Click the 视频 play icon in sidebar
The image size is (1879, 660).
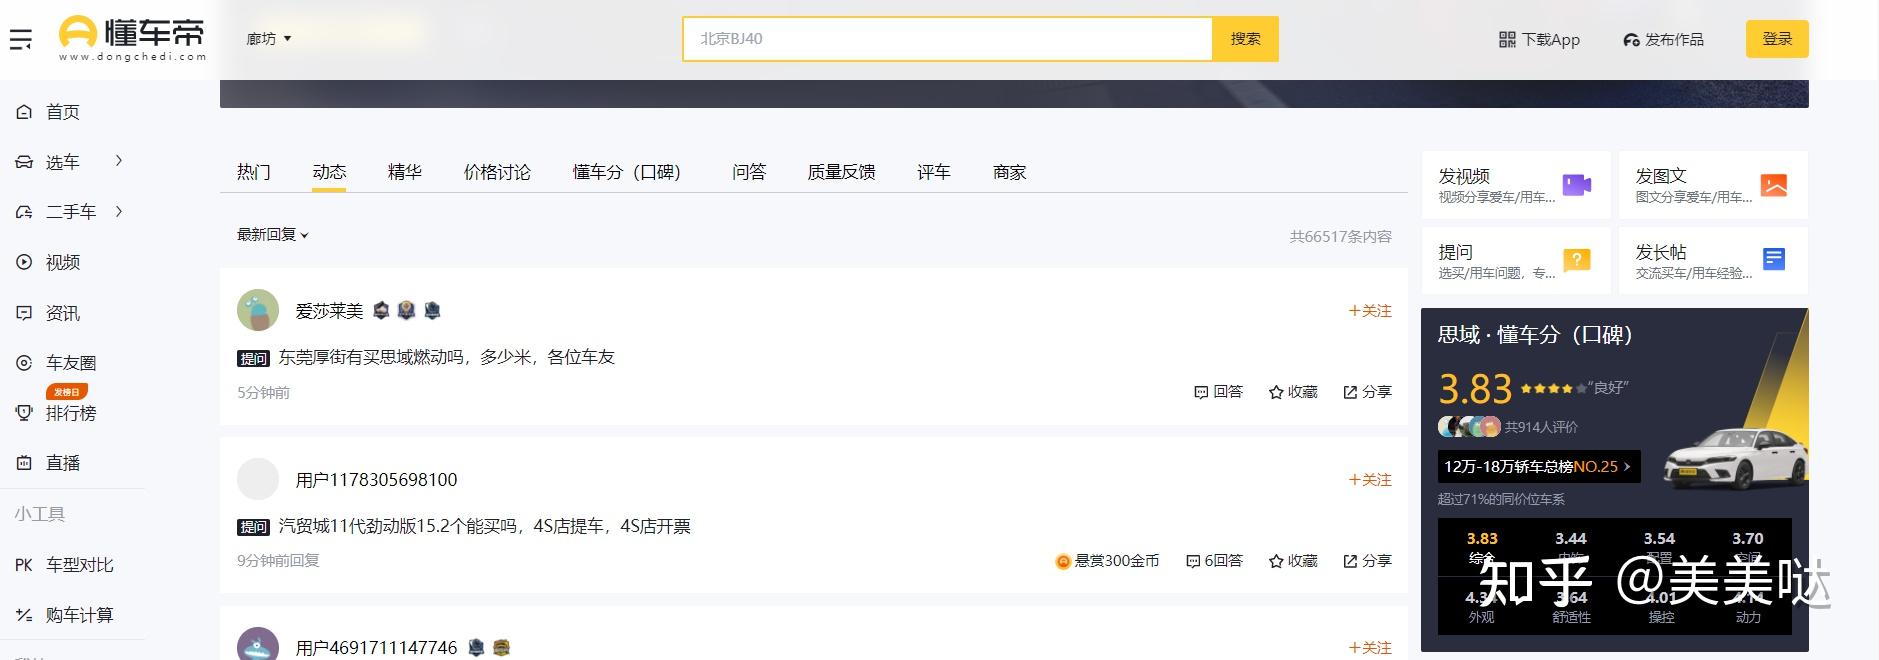coord(24,262)
